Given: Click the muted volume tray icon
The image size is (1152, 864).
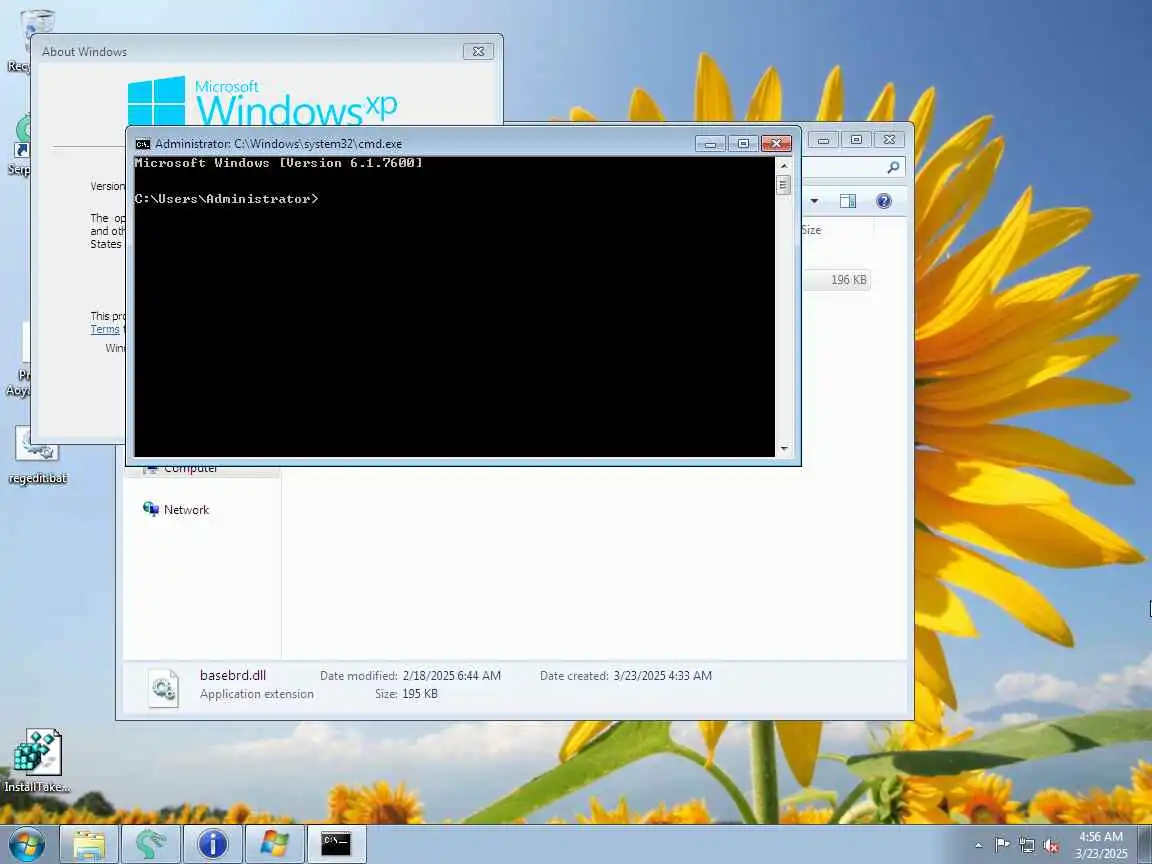Looking at the screenshot, I should (1051, 845).
